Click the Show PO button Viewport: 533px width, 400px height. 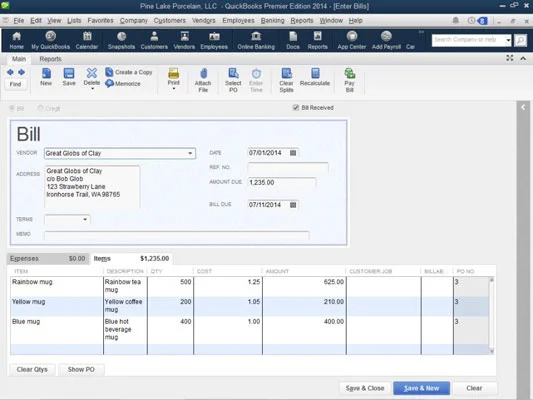tap(81, 369)
